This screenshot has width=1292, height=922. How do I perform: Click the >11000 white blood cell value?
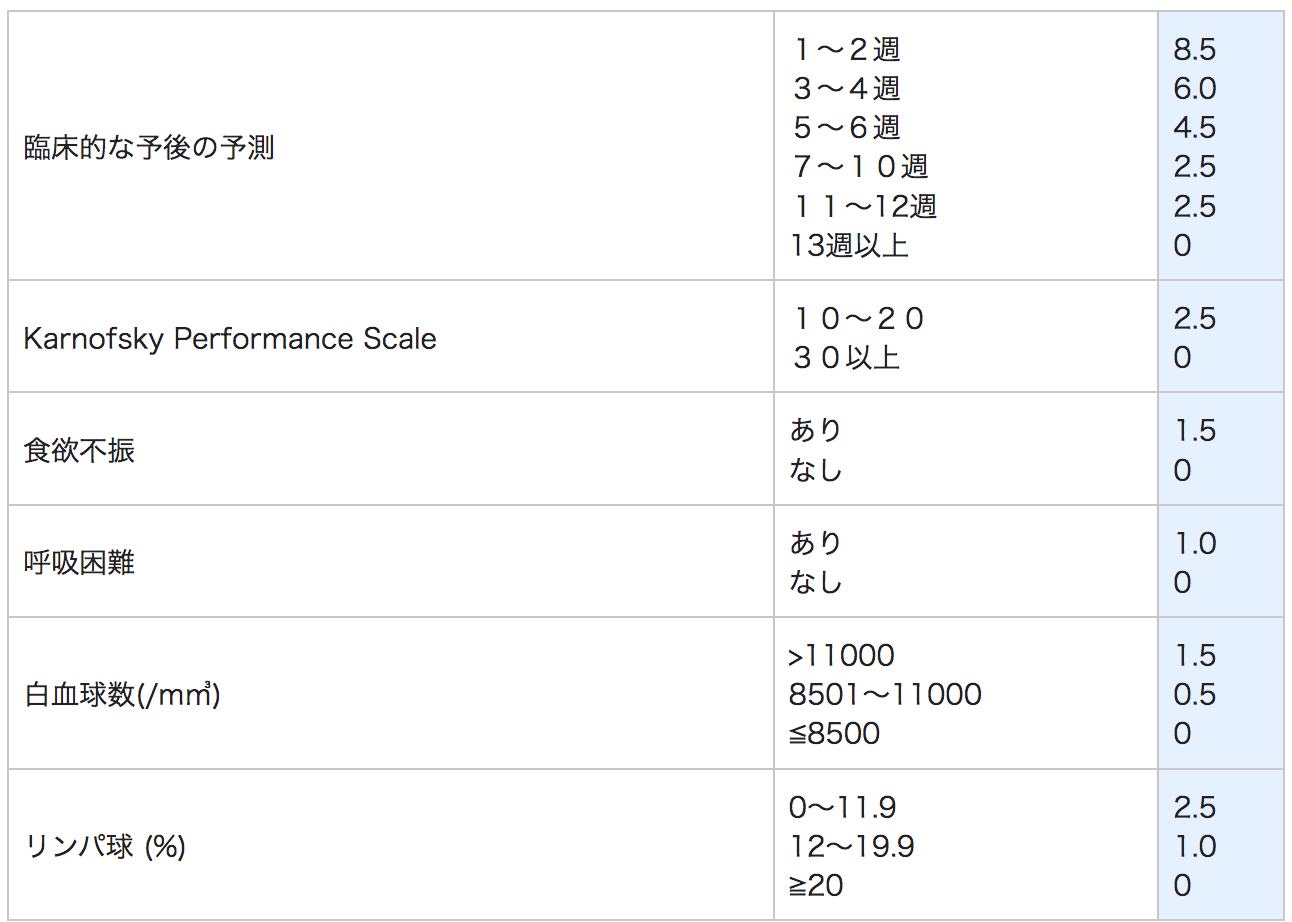pyautogui.click(x=841, y=656)
